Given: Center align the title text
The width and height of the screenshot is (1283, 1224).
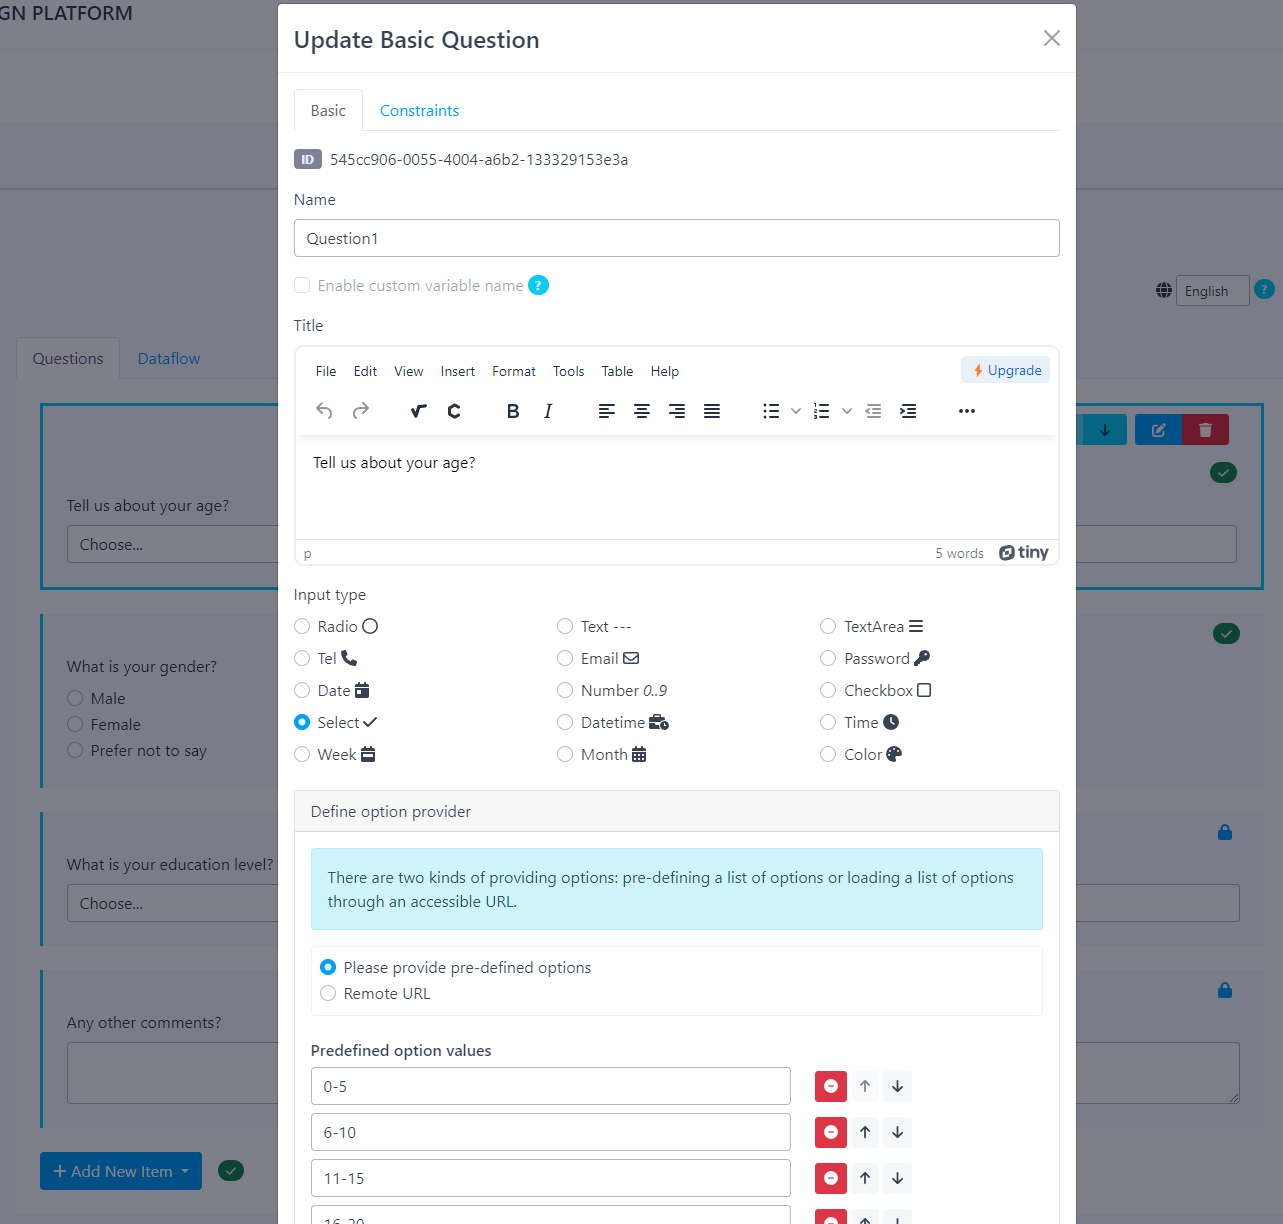Looking at the screenshot, I should [x=642, y=411].
